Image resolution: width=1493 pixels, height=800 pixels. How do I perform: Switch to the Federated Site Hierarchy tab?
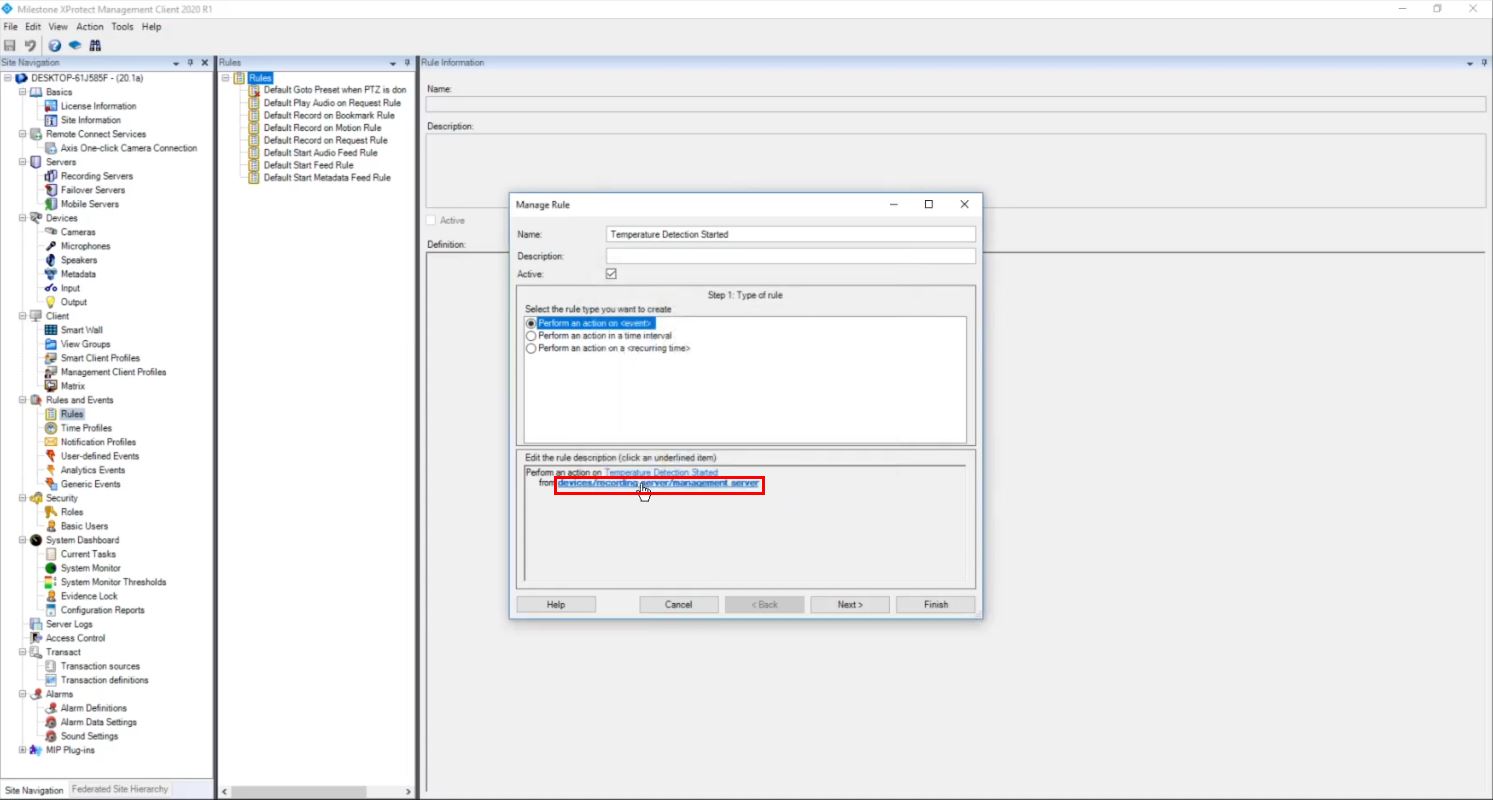119,789
